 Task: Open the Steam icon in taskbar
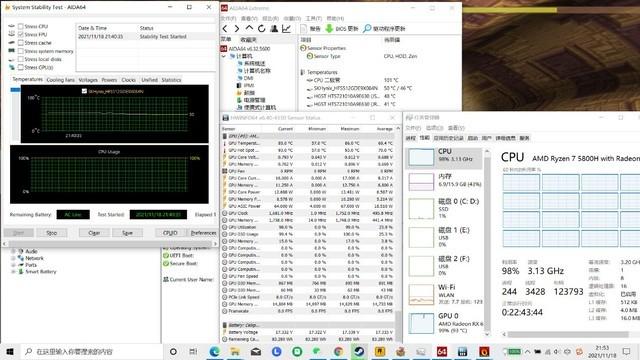click(x=359, y=351)
